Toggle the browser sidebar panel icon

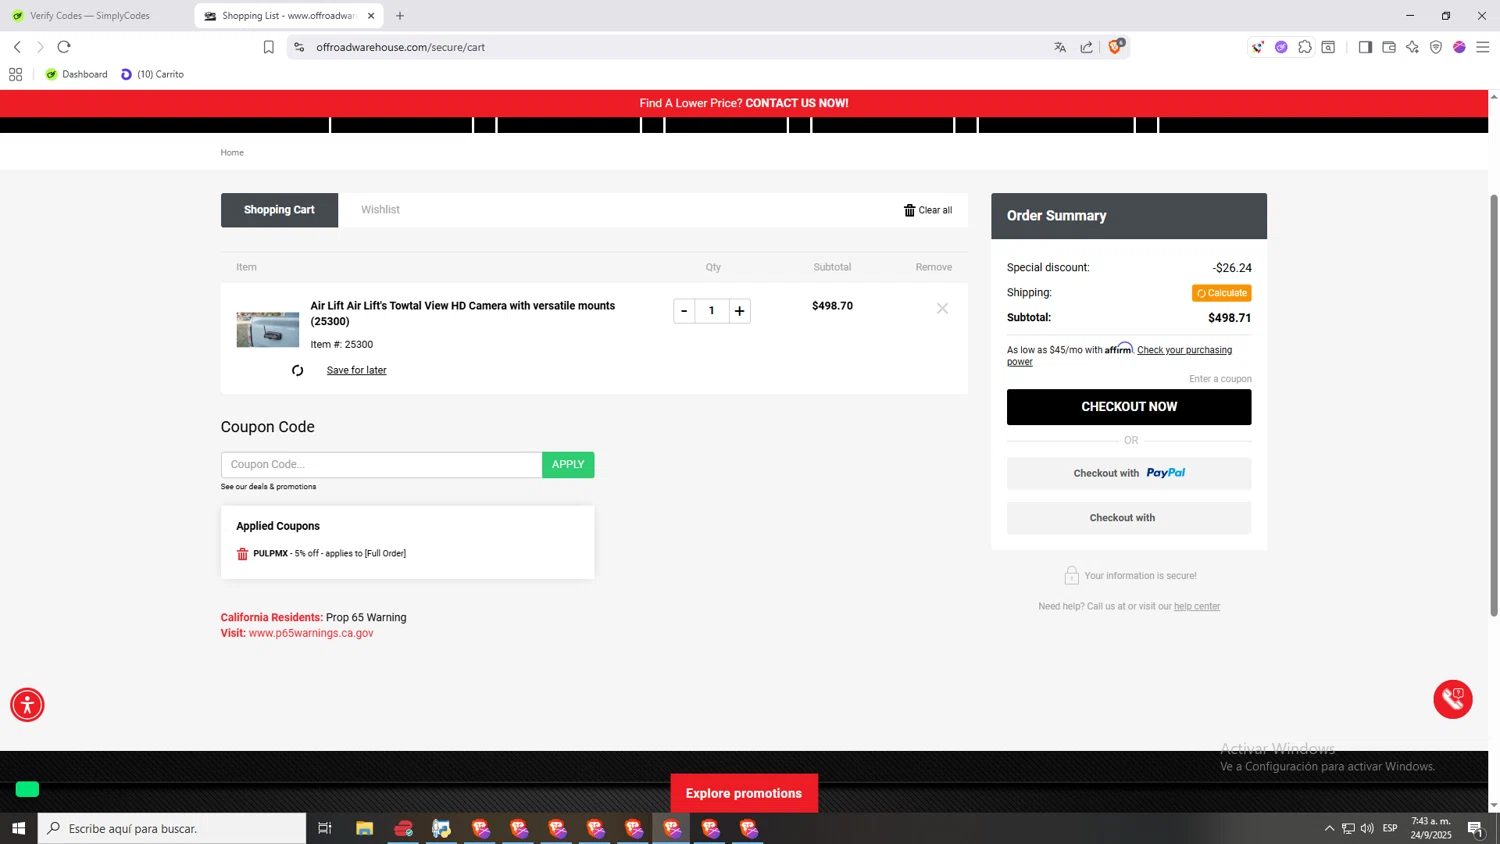point(1365,47)
